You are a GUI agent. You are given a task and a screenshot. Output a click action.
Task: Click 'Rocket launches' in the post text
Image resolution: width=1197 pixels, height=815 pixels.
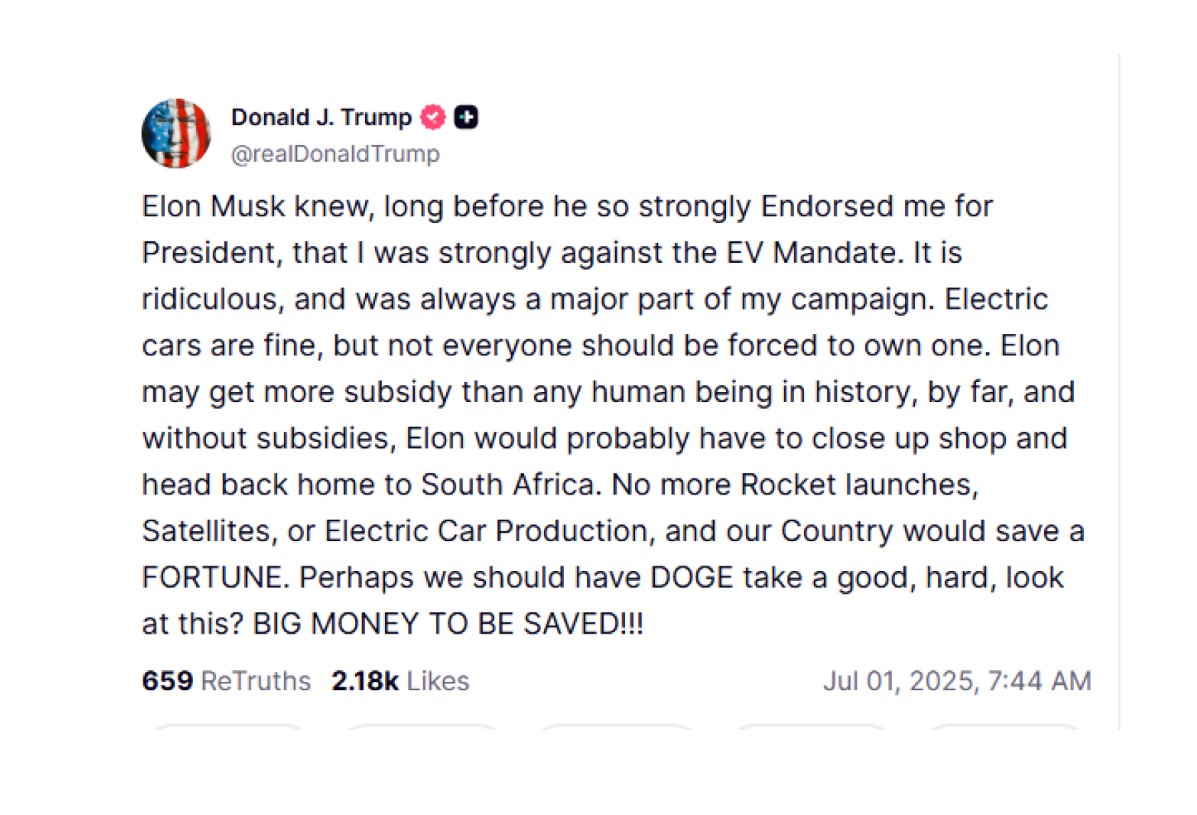[x=860, y=485]
